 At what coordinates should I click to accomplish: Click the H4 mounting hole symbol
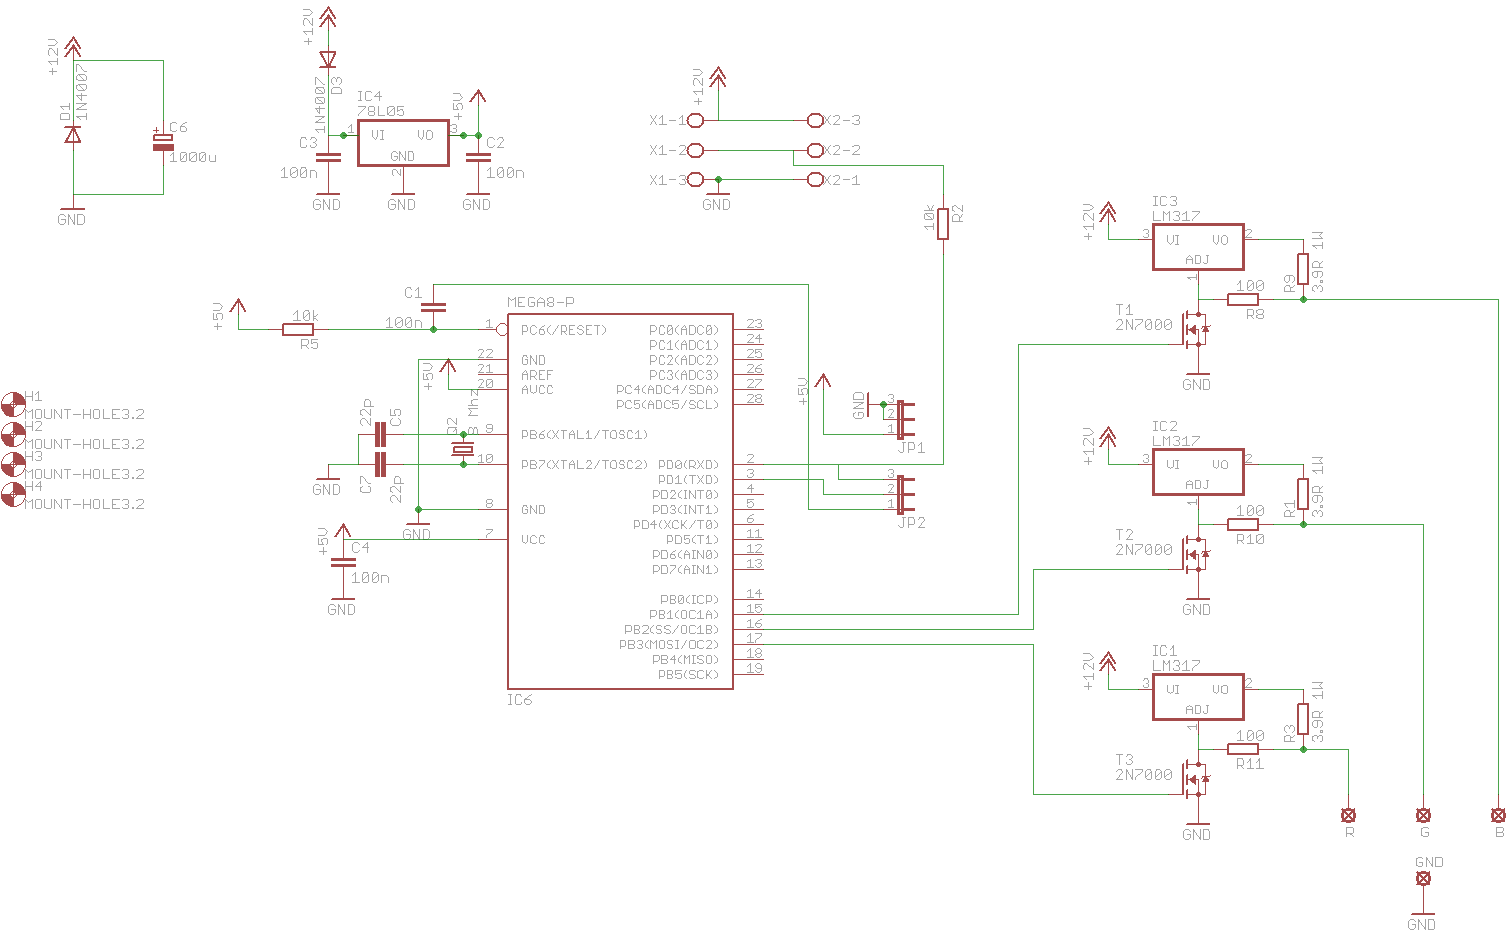[13, 494]
